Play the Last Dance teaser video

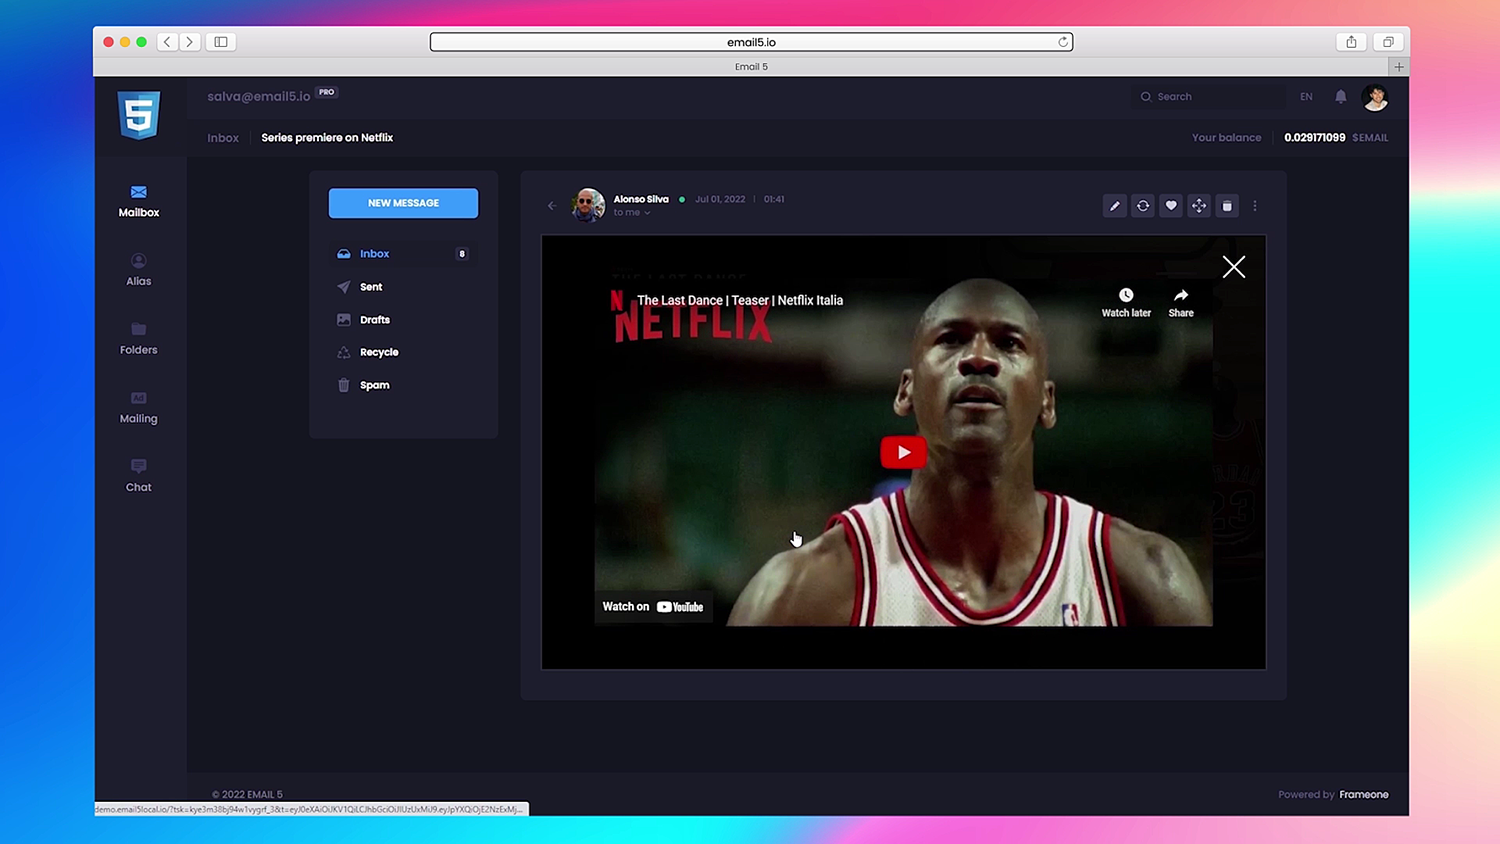pos(903,452)
